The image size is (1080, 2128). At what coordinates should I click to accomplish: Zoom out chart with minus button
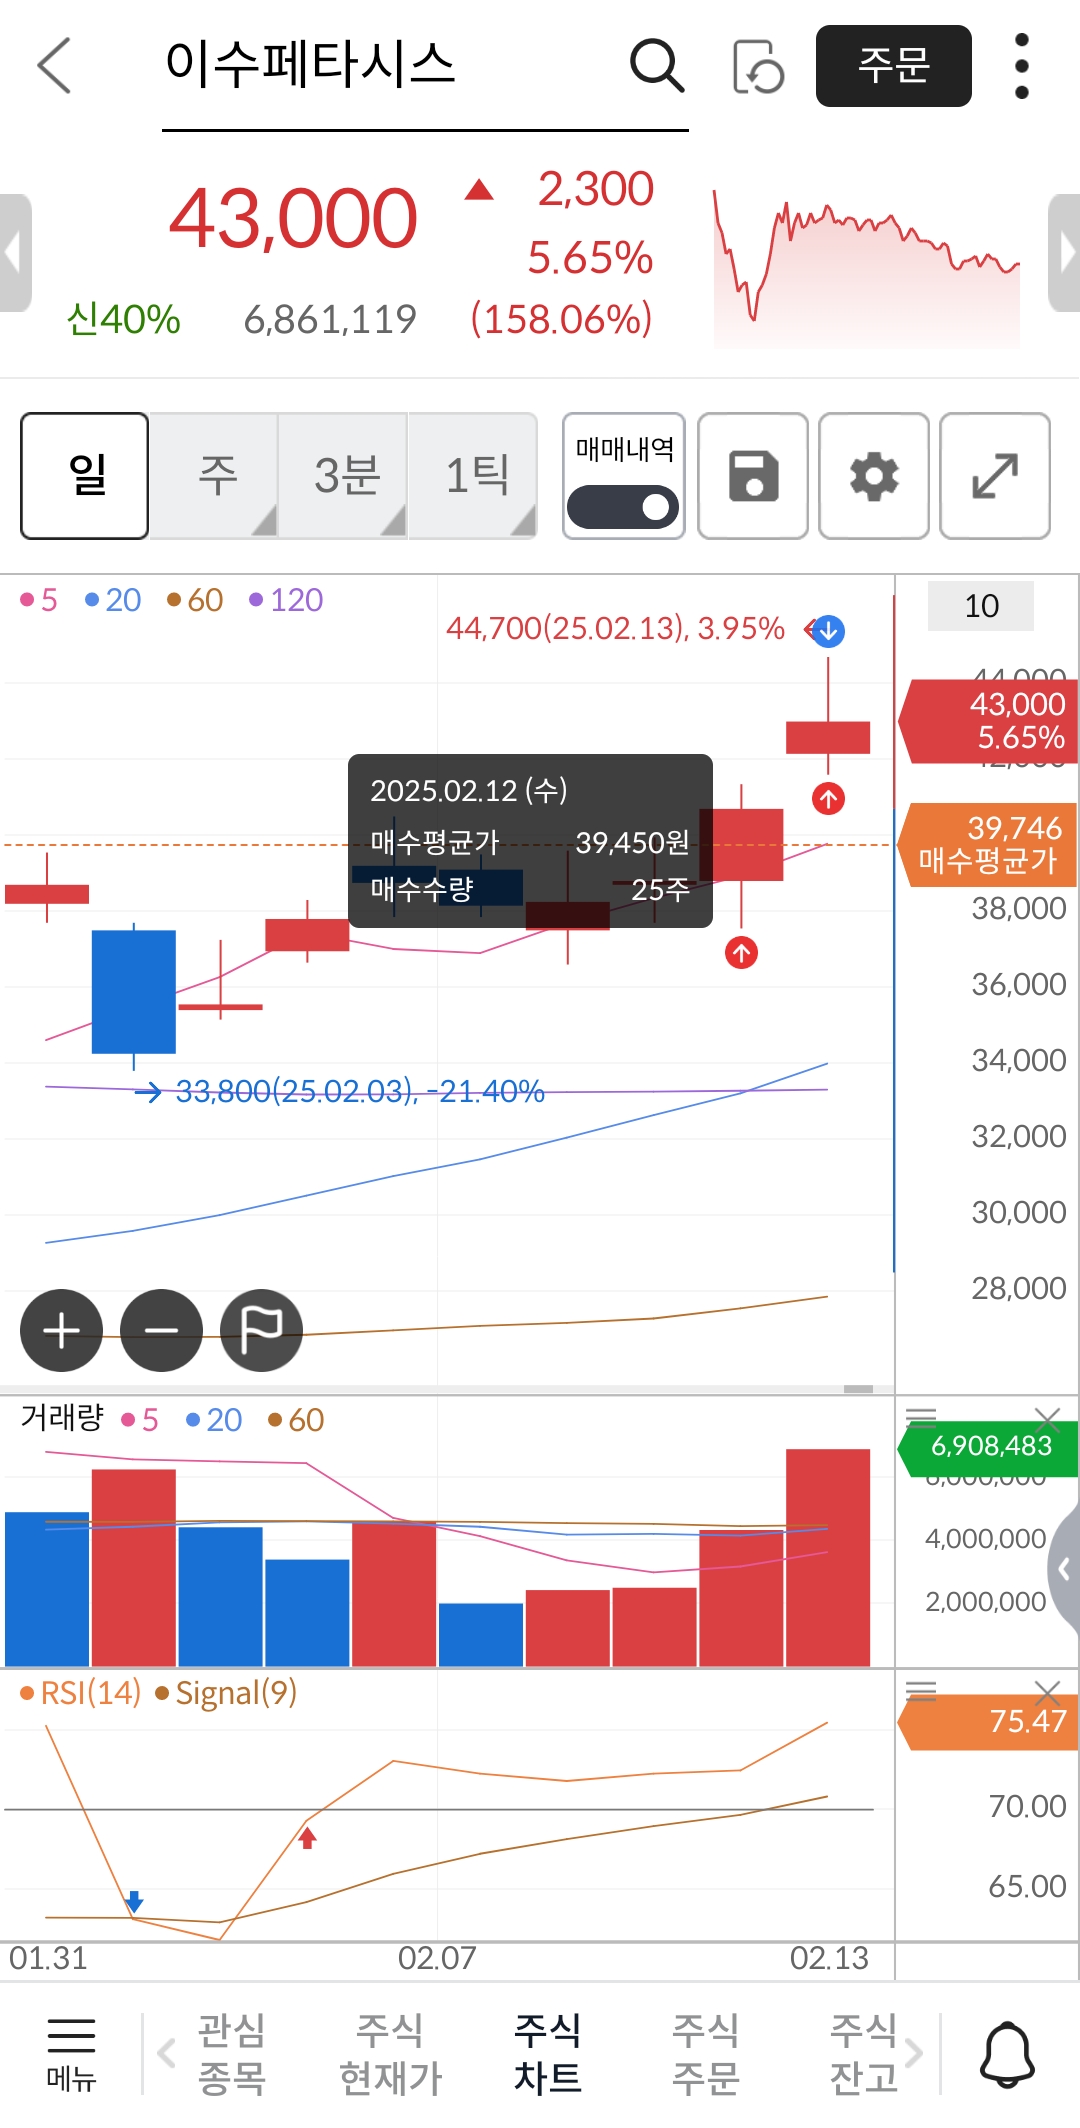[162, 1331]
